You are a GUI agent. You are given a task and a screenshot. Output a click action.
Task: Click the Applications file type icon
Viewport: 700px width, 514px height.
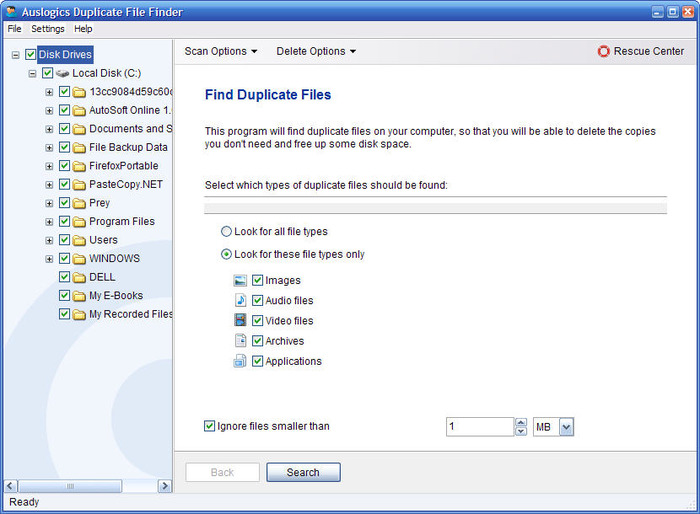pos(240,361)
